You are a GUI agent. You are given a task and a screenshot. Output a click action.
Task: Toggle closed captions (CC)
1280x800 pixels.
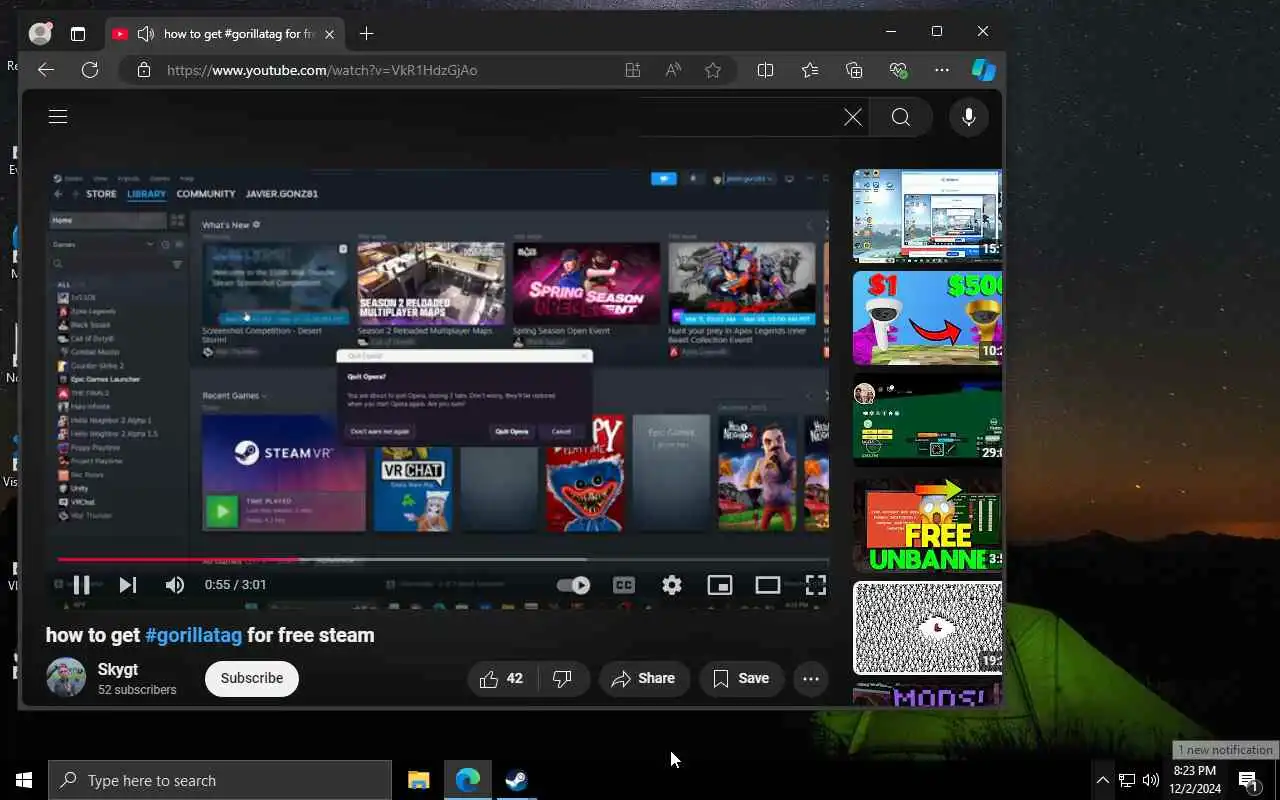point(624,585)
